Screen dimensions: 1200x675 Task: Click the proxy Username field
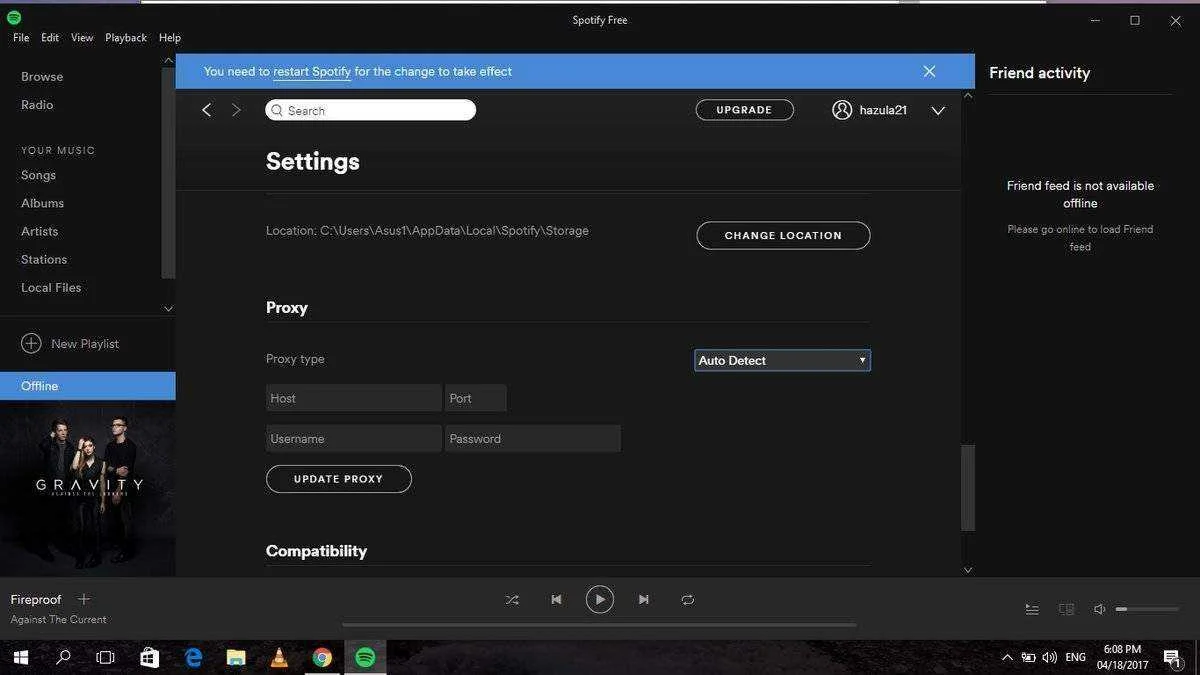point(354,438)
